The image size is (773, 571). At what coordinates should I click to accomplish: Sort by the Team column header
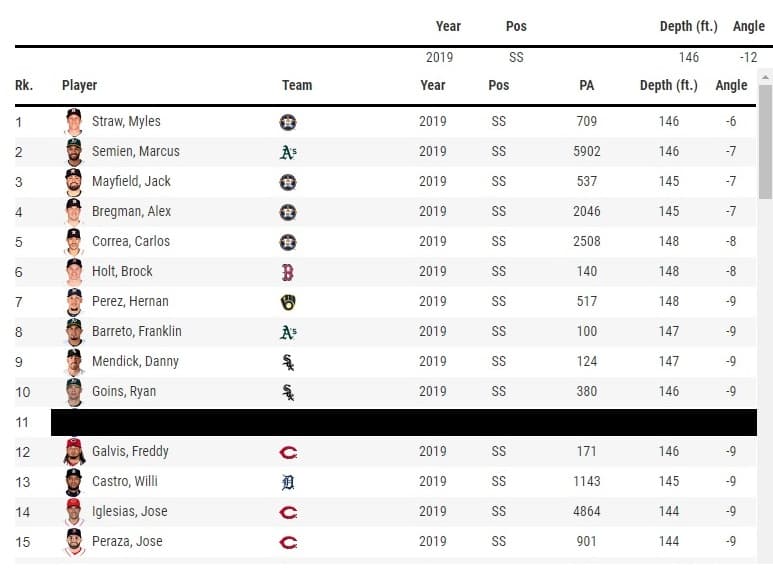pos(297,85)
